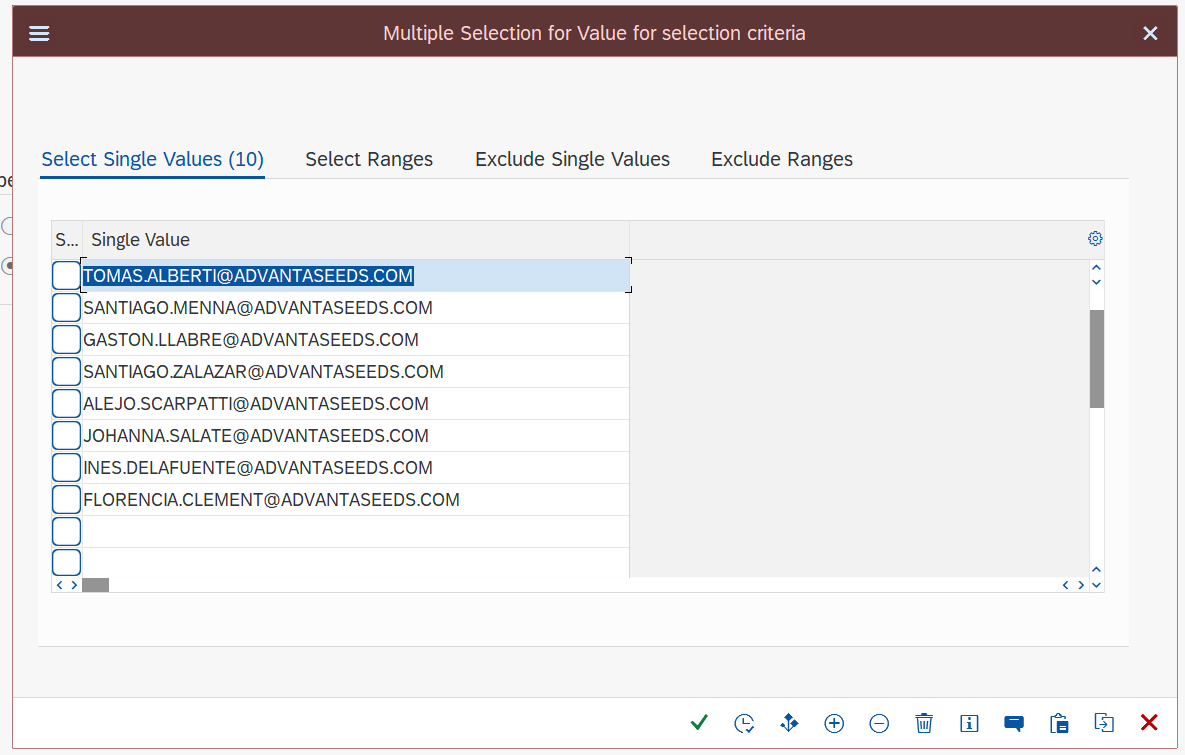Mark the SANTIAGO.ZALAZAR row selector
1185x755 pixels.
coord(67,372)
